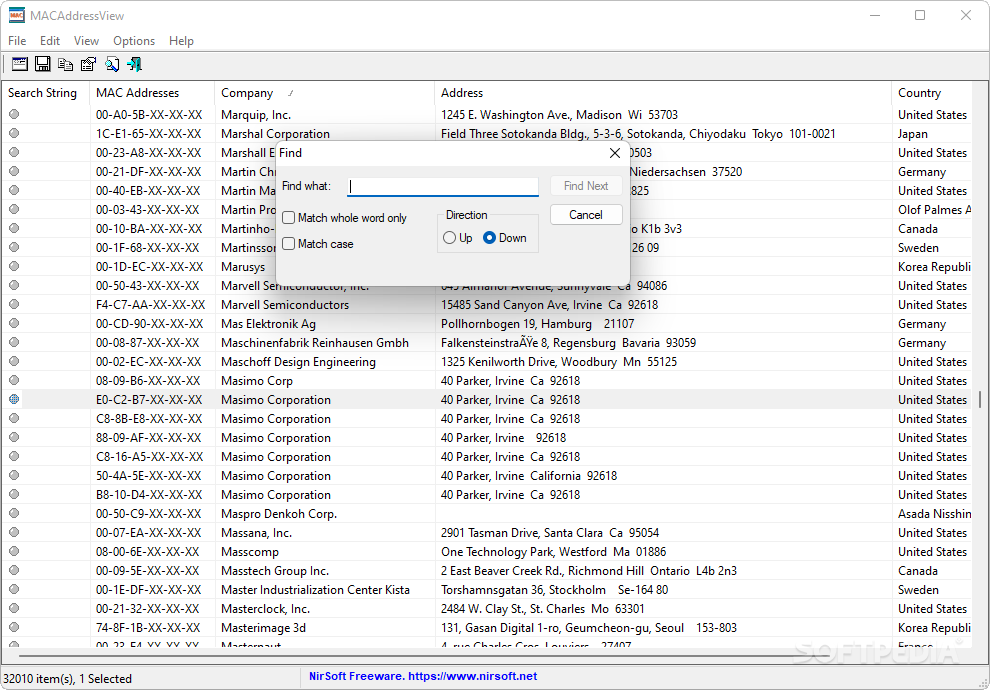Image resolution: width=990 pixels, height=690 pixels.
Task: Select the Masstech Group Inc. row
Action: [x=486, y=571]
